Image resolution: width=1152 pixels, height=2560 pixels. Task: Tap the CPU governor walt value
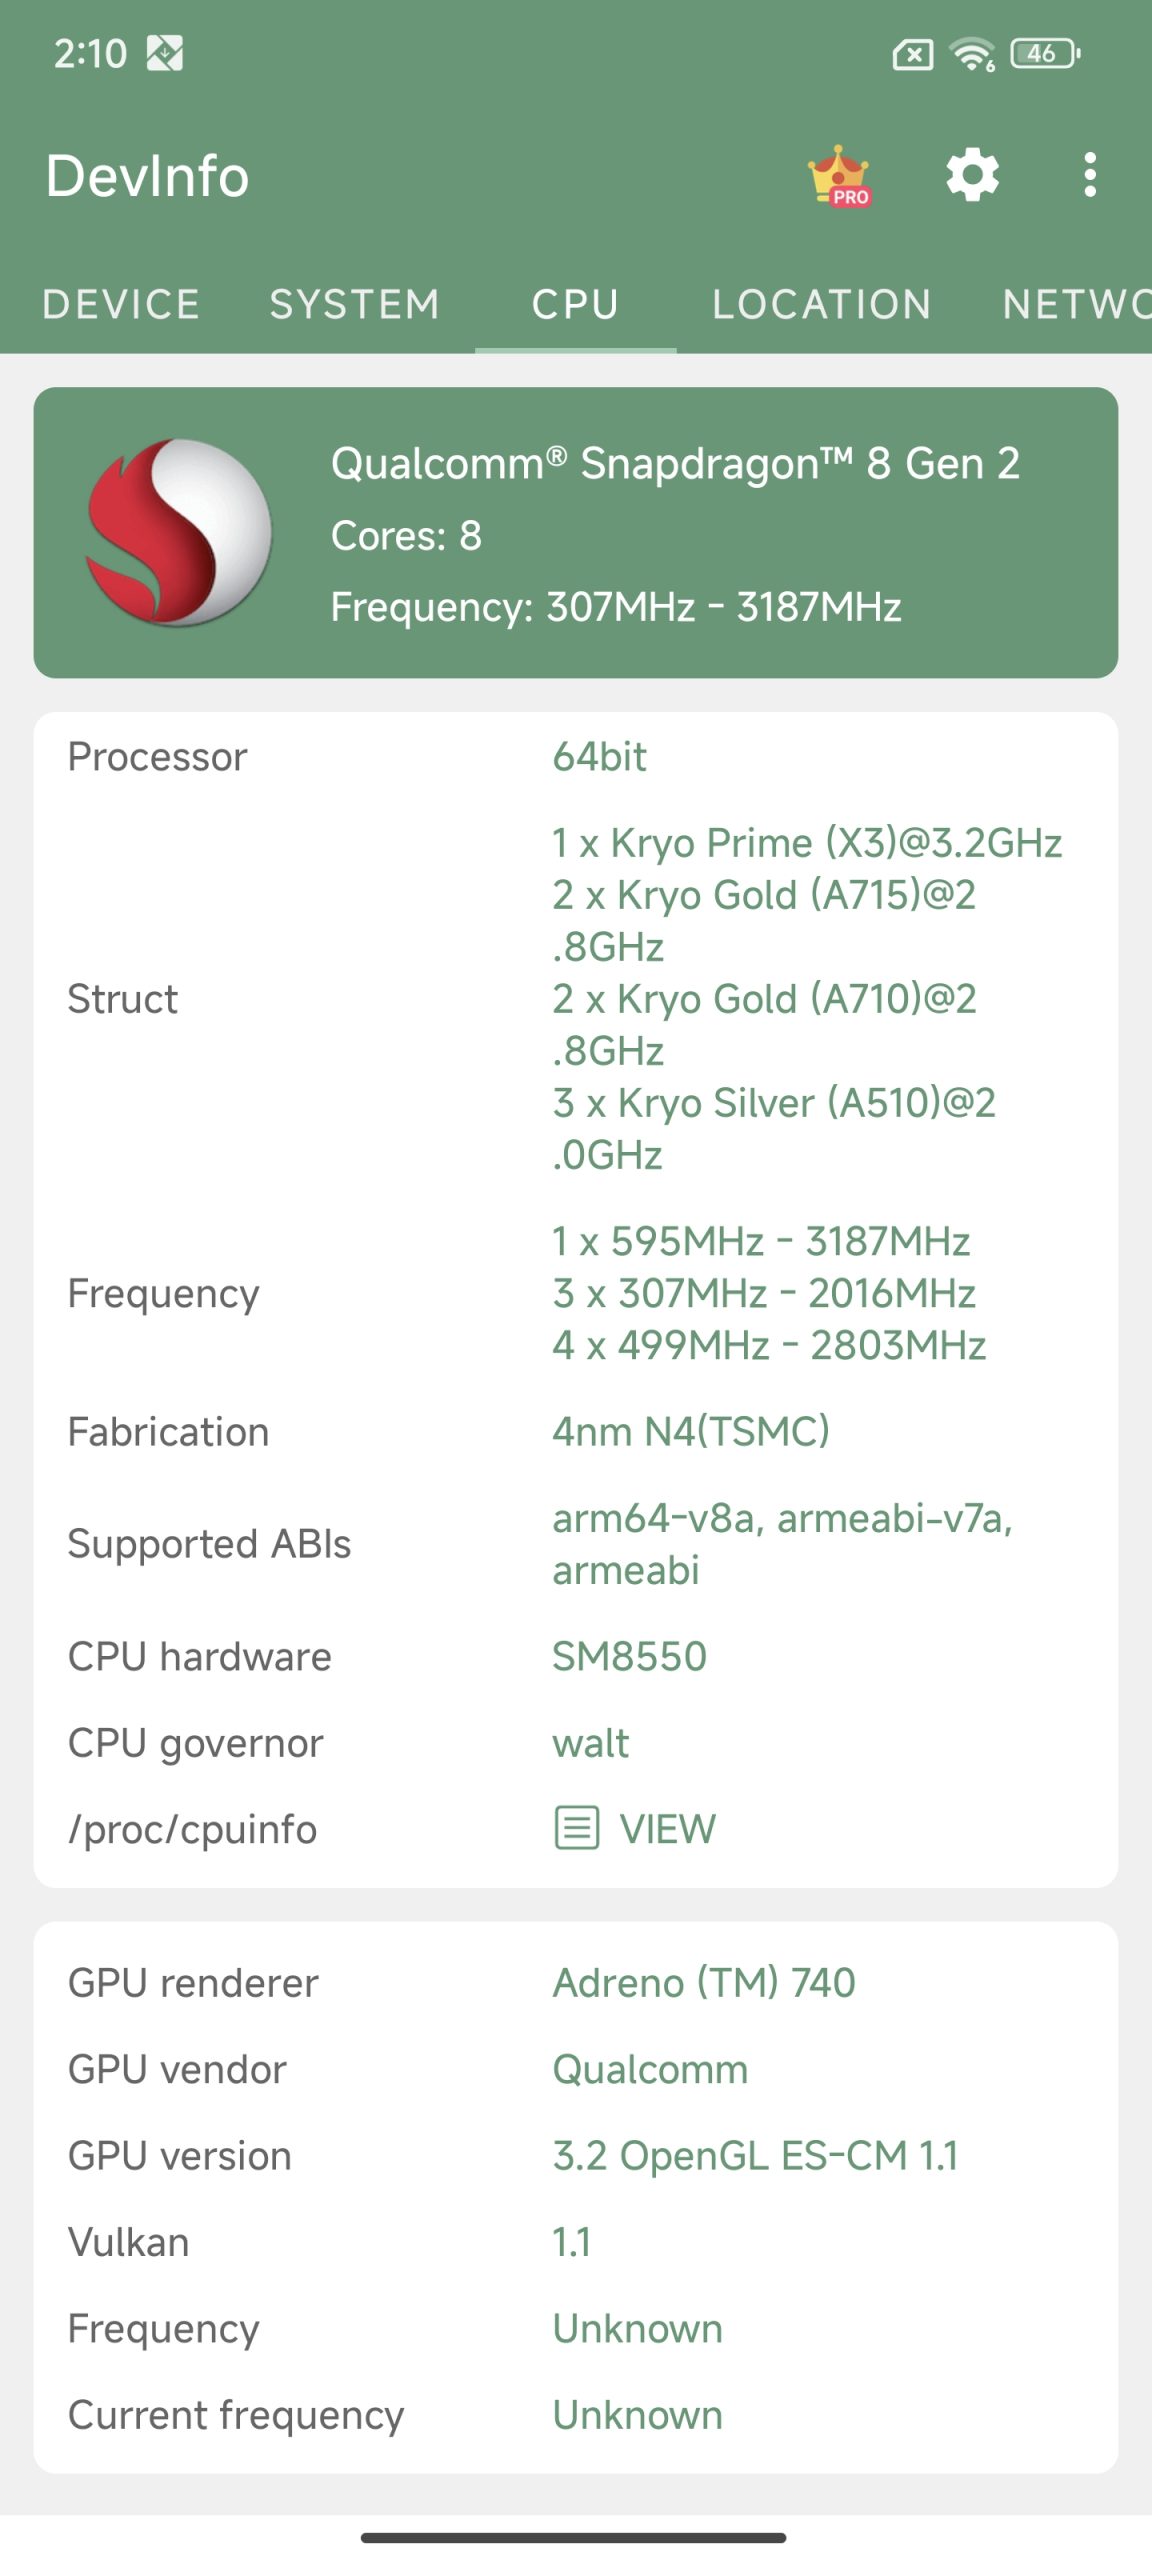[591, 1743]
